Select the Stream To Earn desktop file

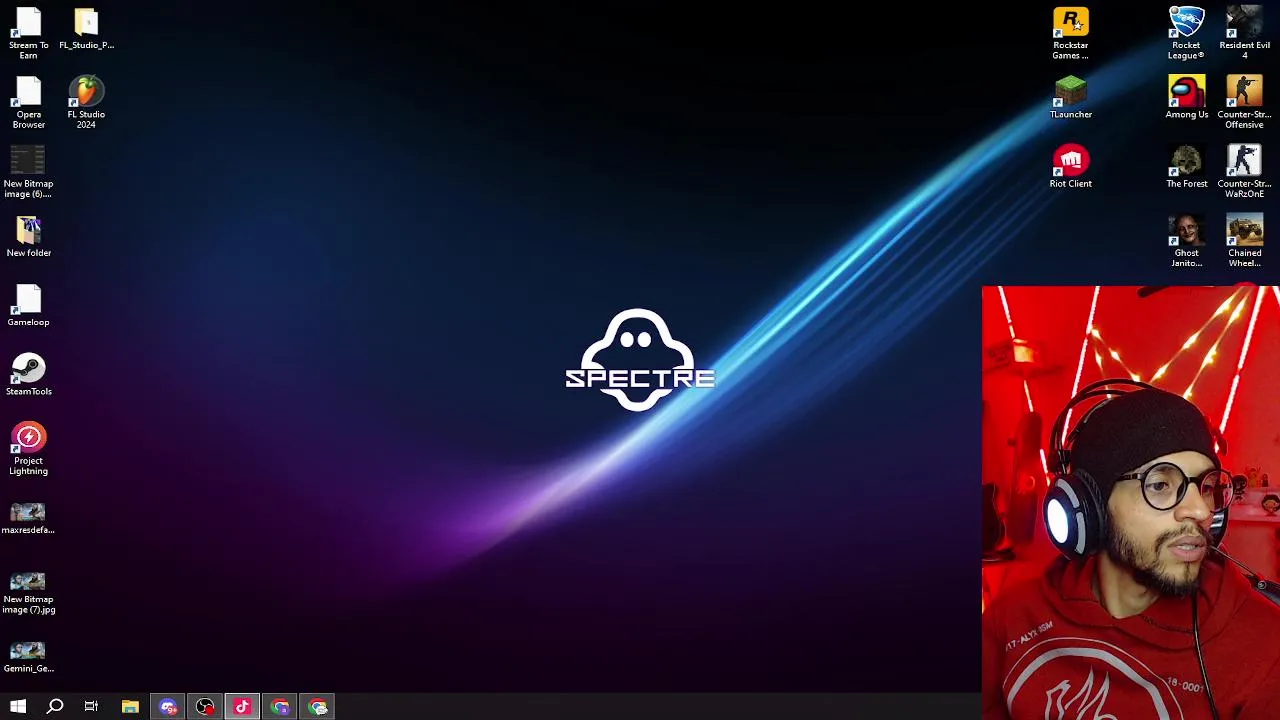28,33
